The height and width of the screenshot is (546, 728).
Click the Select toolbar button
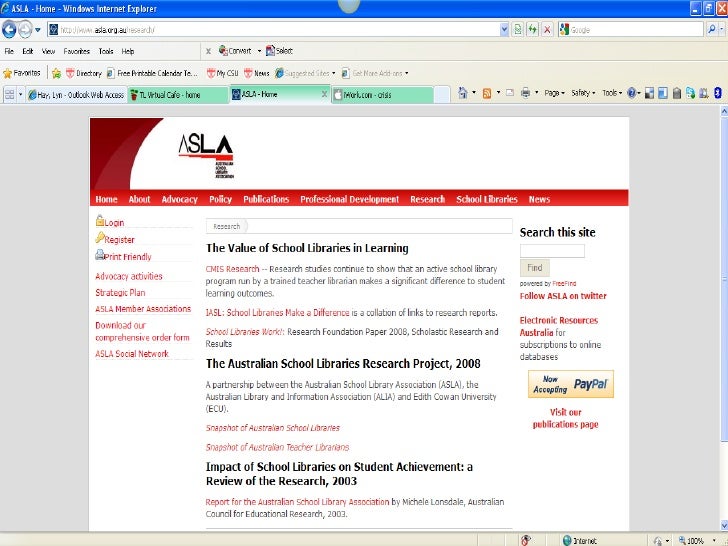pos(279,51)
